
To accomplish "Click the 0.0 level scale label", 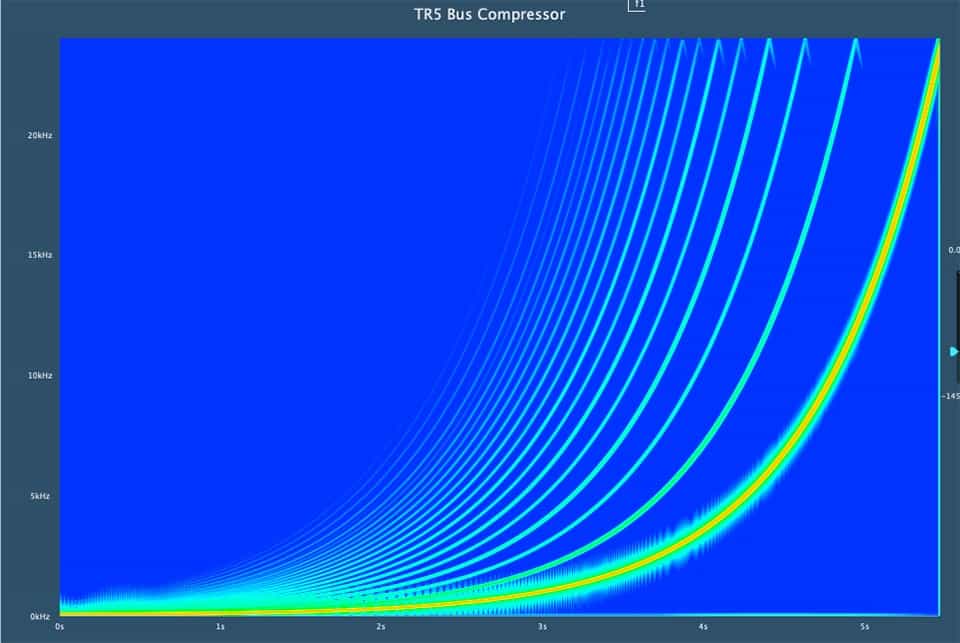I will pyautogui.click(x=953, y=250).
